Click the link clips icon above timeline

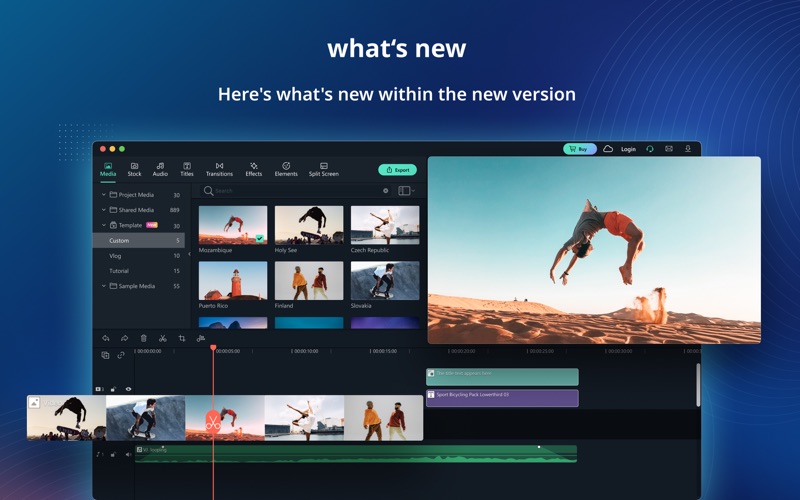[x=121, y=355]
